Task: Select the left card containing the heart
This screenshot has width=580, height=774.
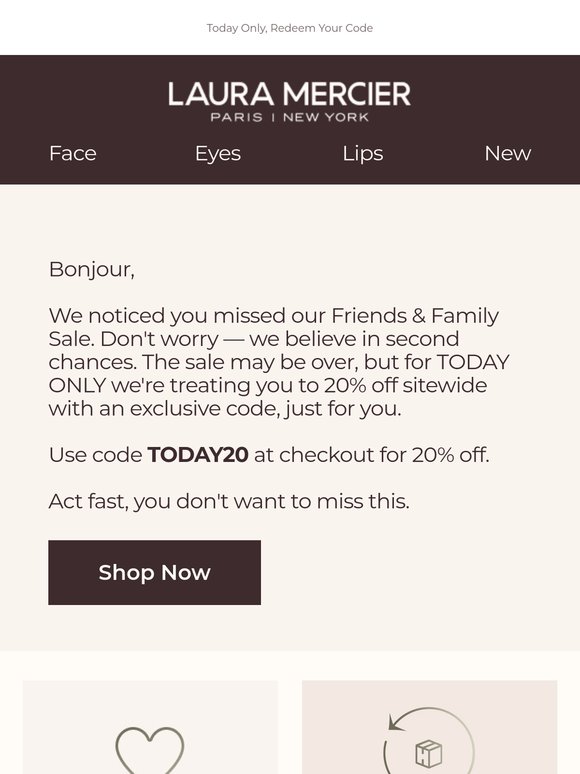Action: (x=150, y=727)
